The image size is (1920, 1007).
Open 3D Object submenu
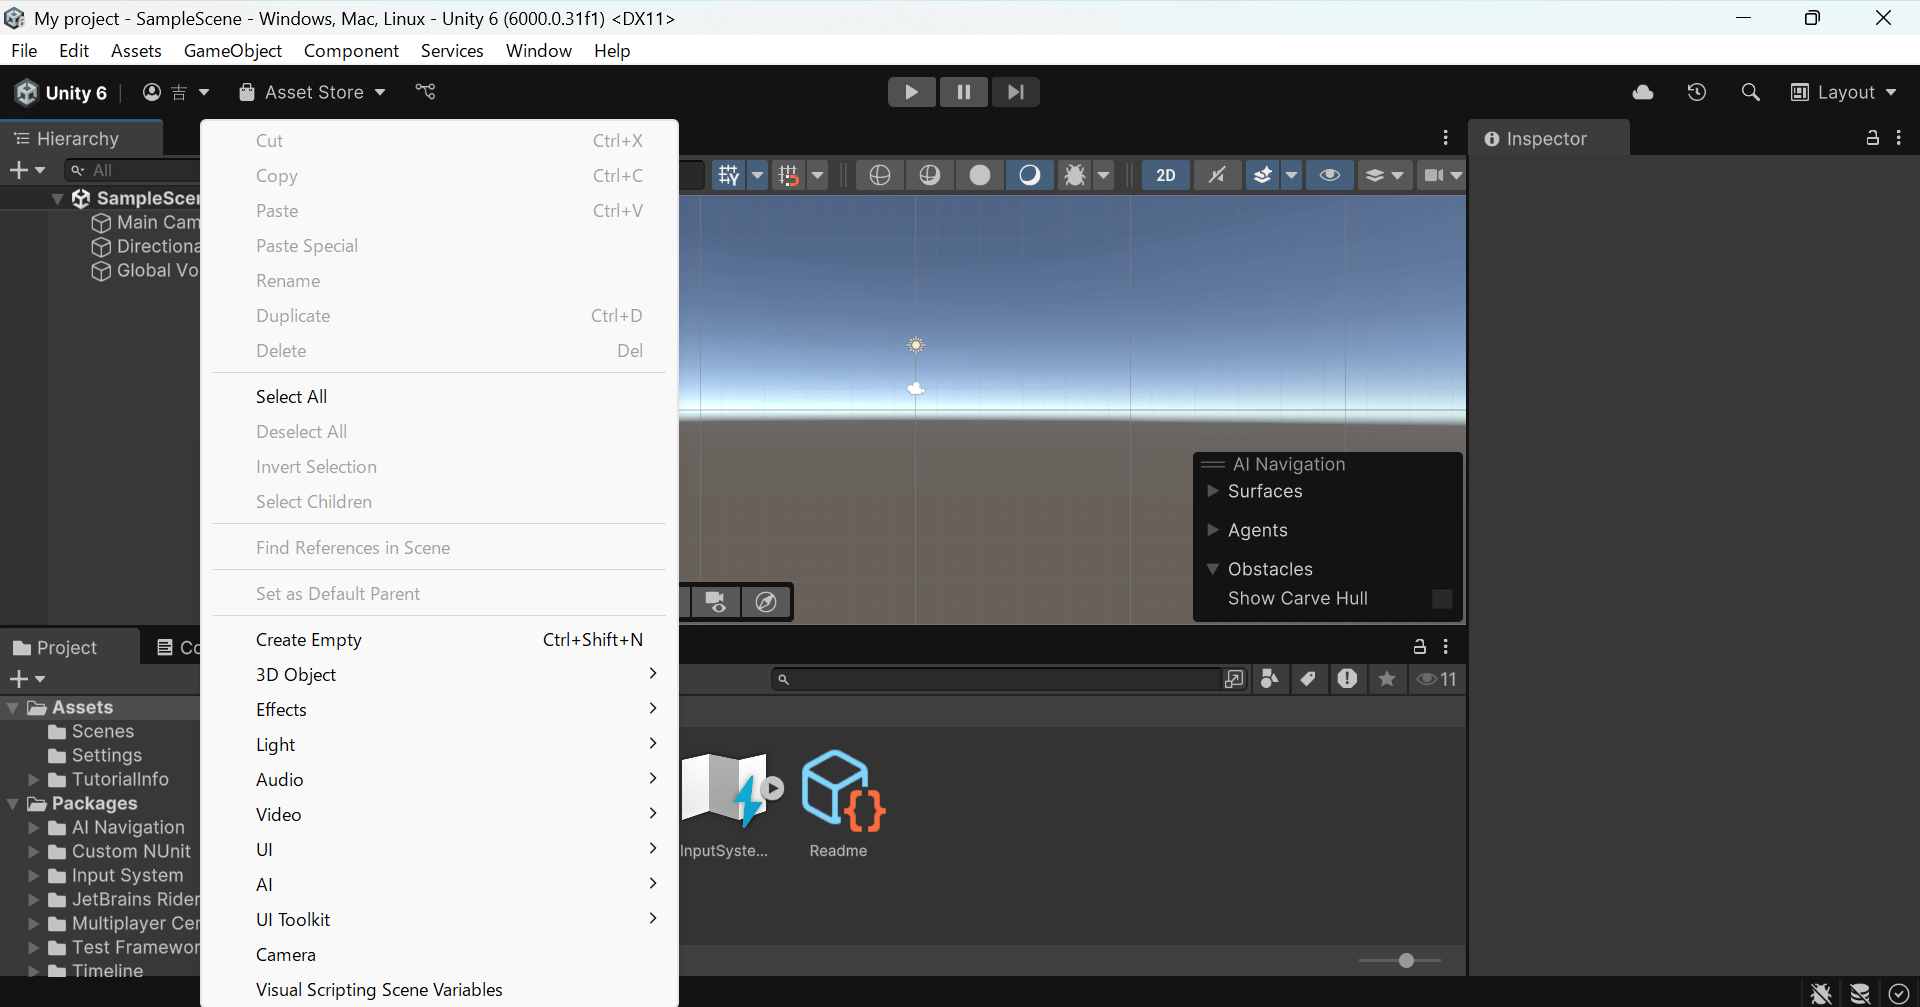[439, 675]
